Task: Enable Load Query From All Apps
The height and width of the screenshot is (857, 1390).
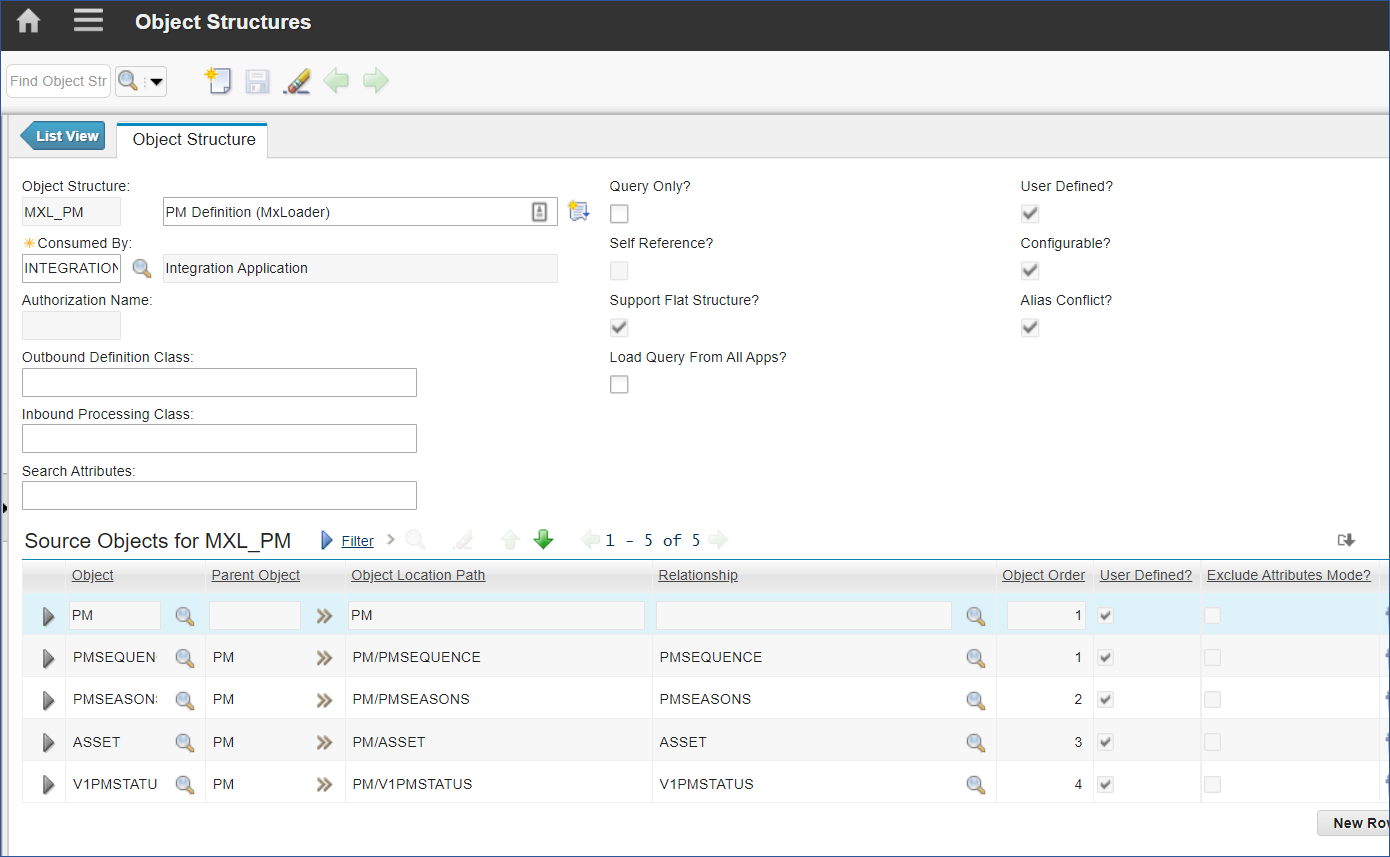Action: 619,384
